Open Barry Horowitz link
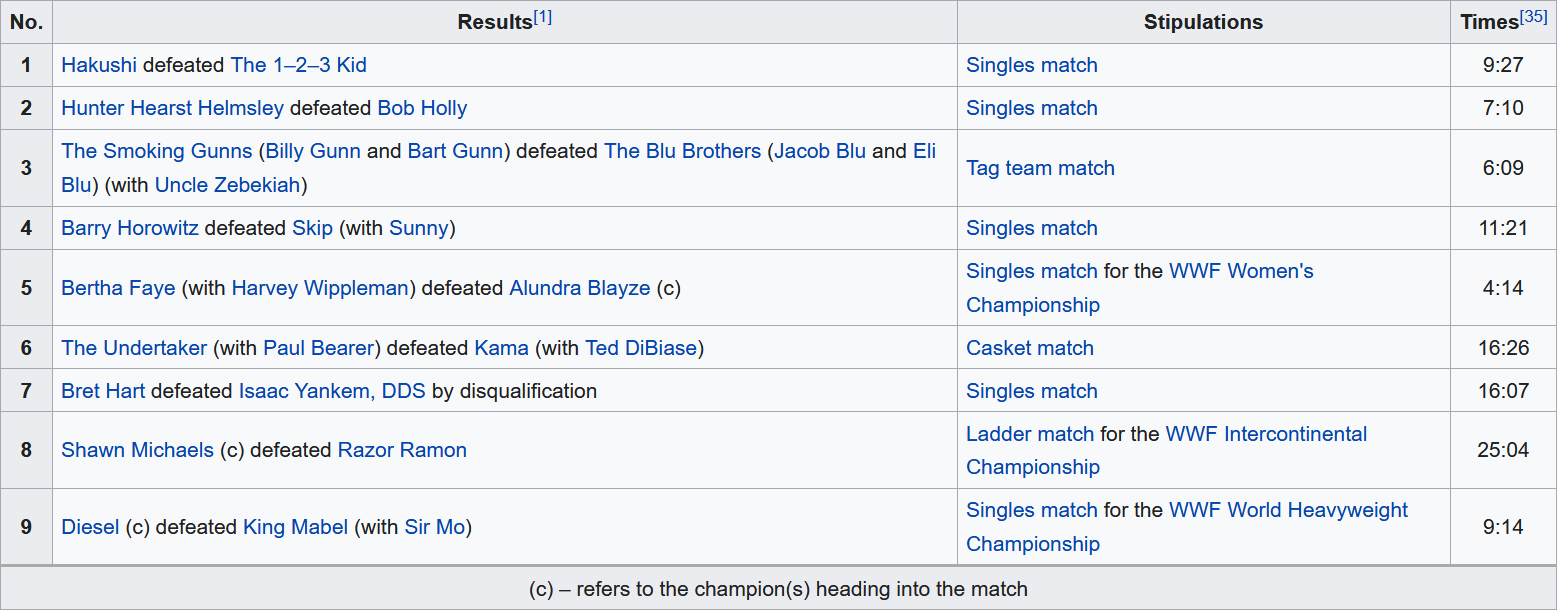This screenshot has width=1557, height=610. pyautogui.click(x=130, y=228)
